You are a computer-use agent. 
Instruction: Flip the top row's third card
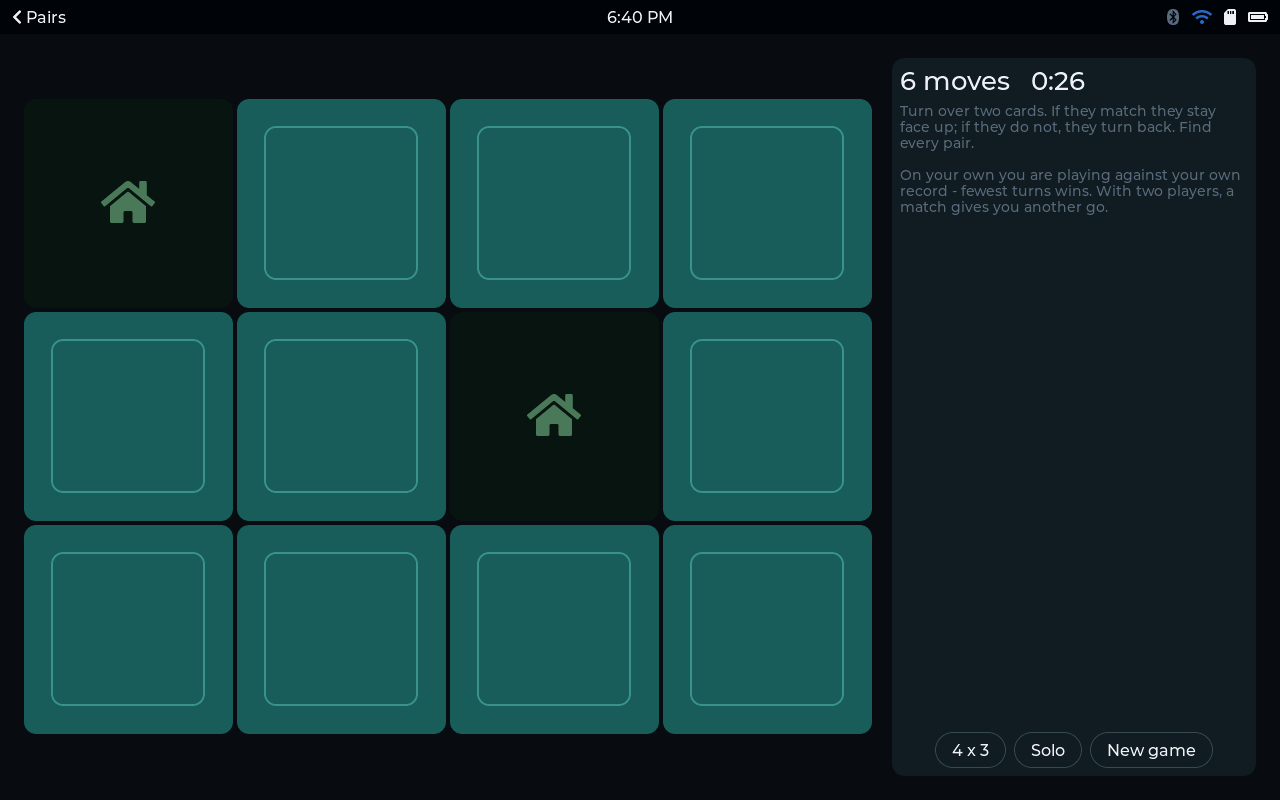[554, 203]
